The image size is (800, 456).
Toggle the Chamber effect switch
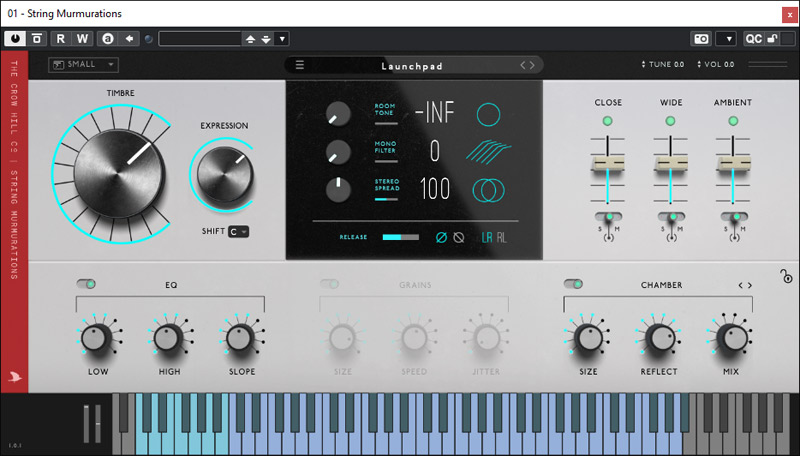click(x=573, y=285)
